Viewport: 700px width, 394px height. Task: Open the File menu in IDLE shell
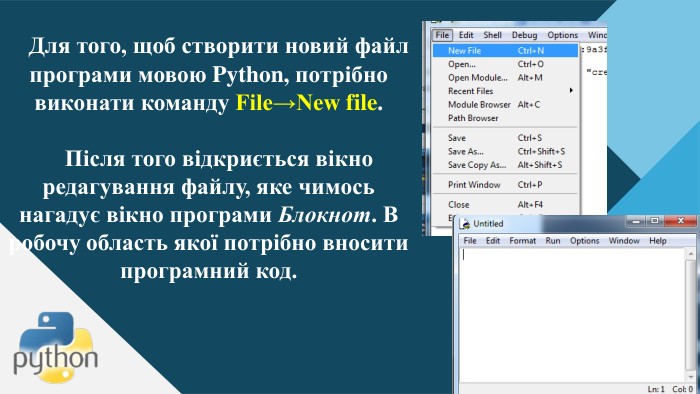[442, 35]
